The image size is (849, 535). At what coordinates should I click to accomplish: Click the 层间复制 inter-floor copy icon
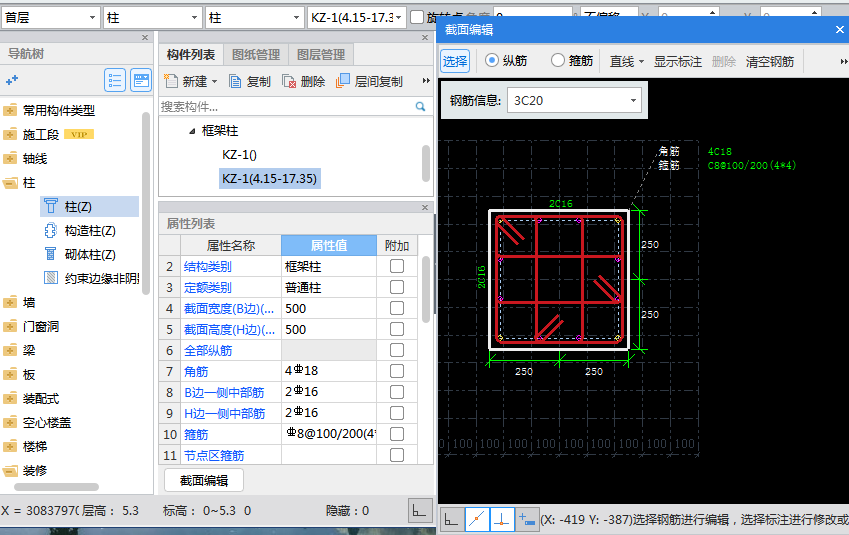click(x=343, y=81)
